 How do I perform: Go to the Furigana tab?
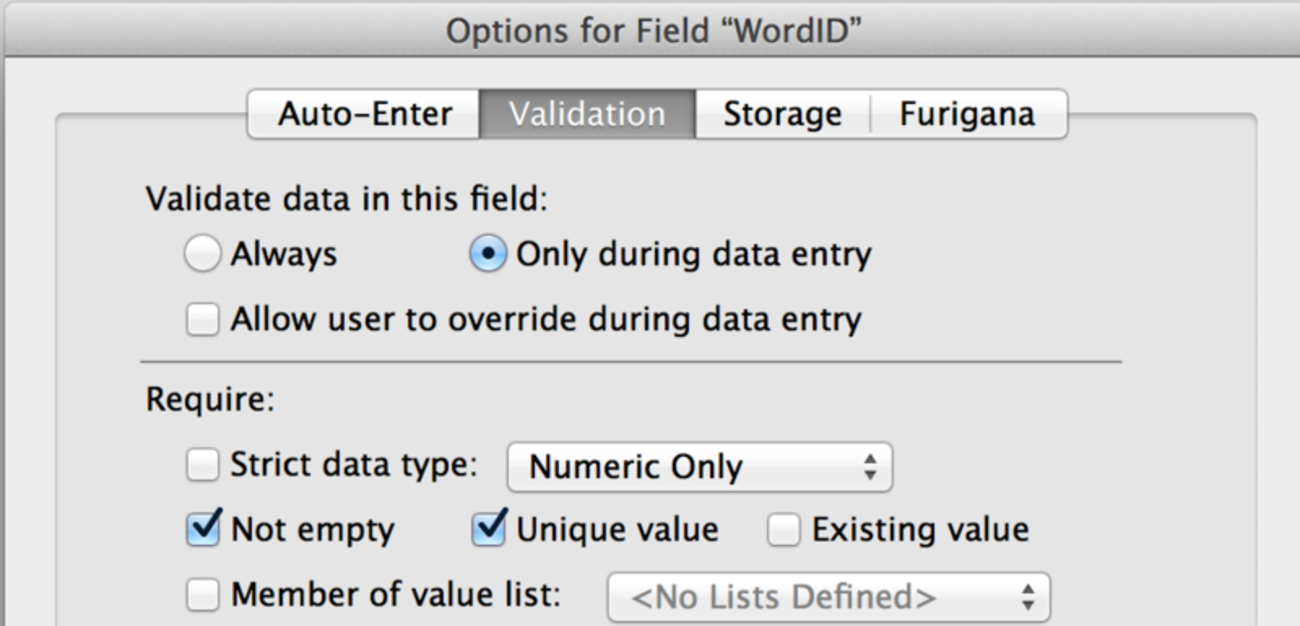[x=966, y=115]
